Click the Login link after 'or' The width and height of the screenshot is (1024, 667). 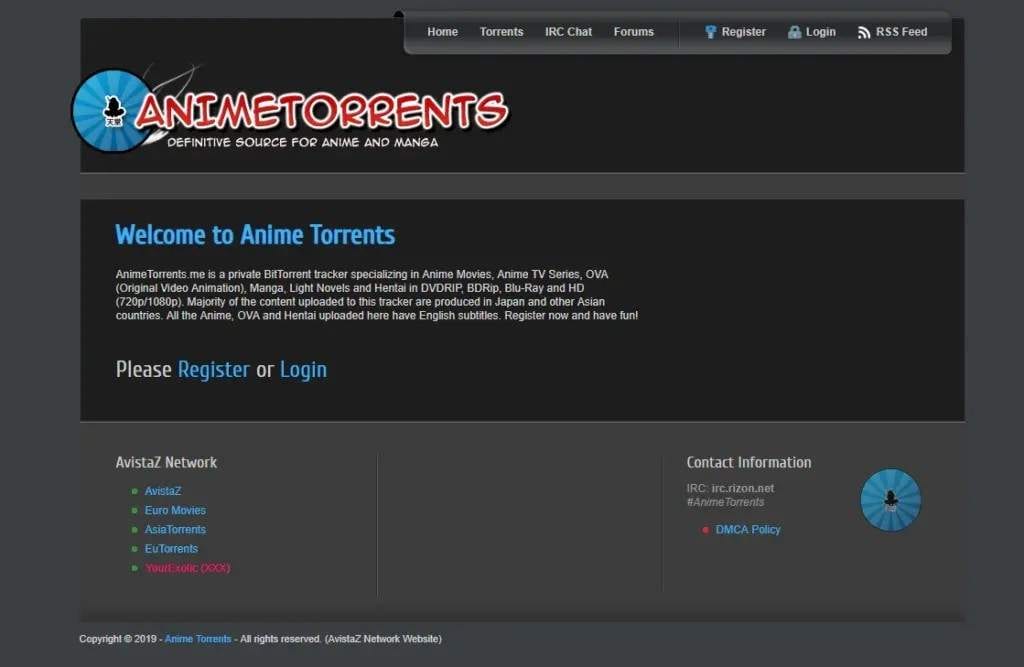pos(303,370)
